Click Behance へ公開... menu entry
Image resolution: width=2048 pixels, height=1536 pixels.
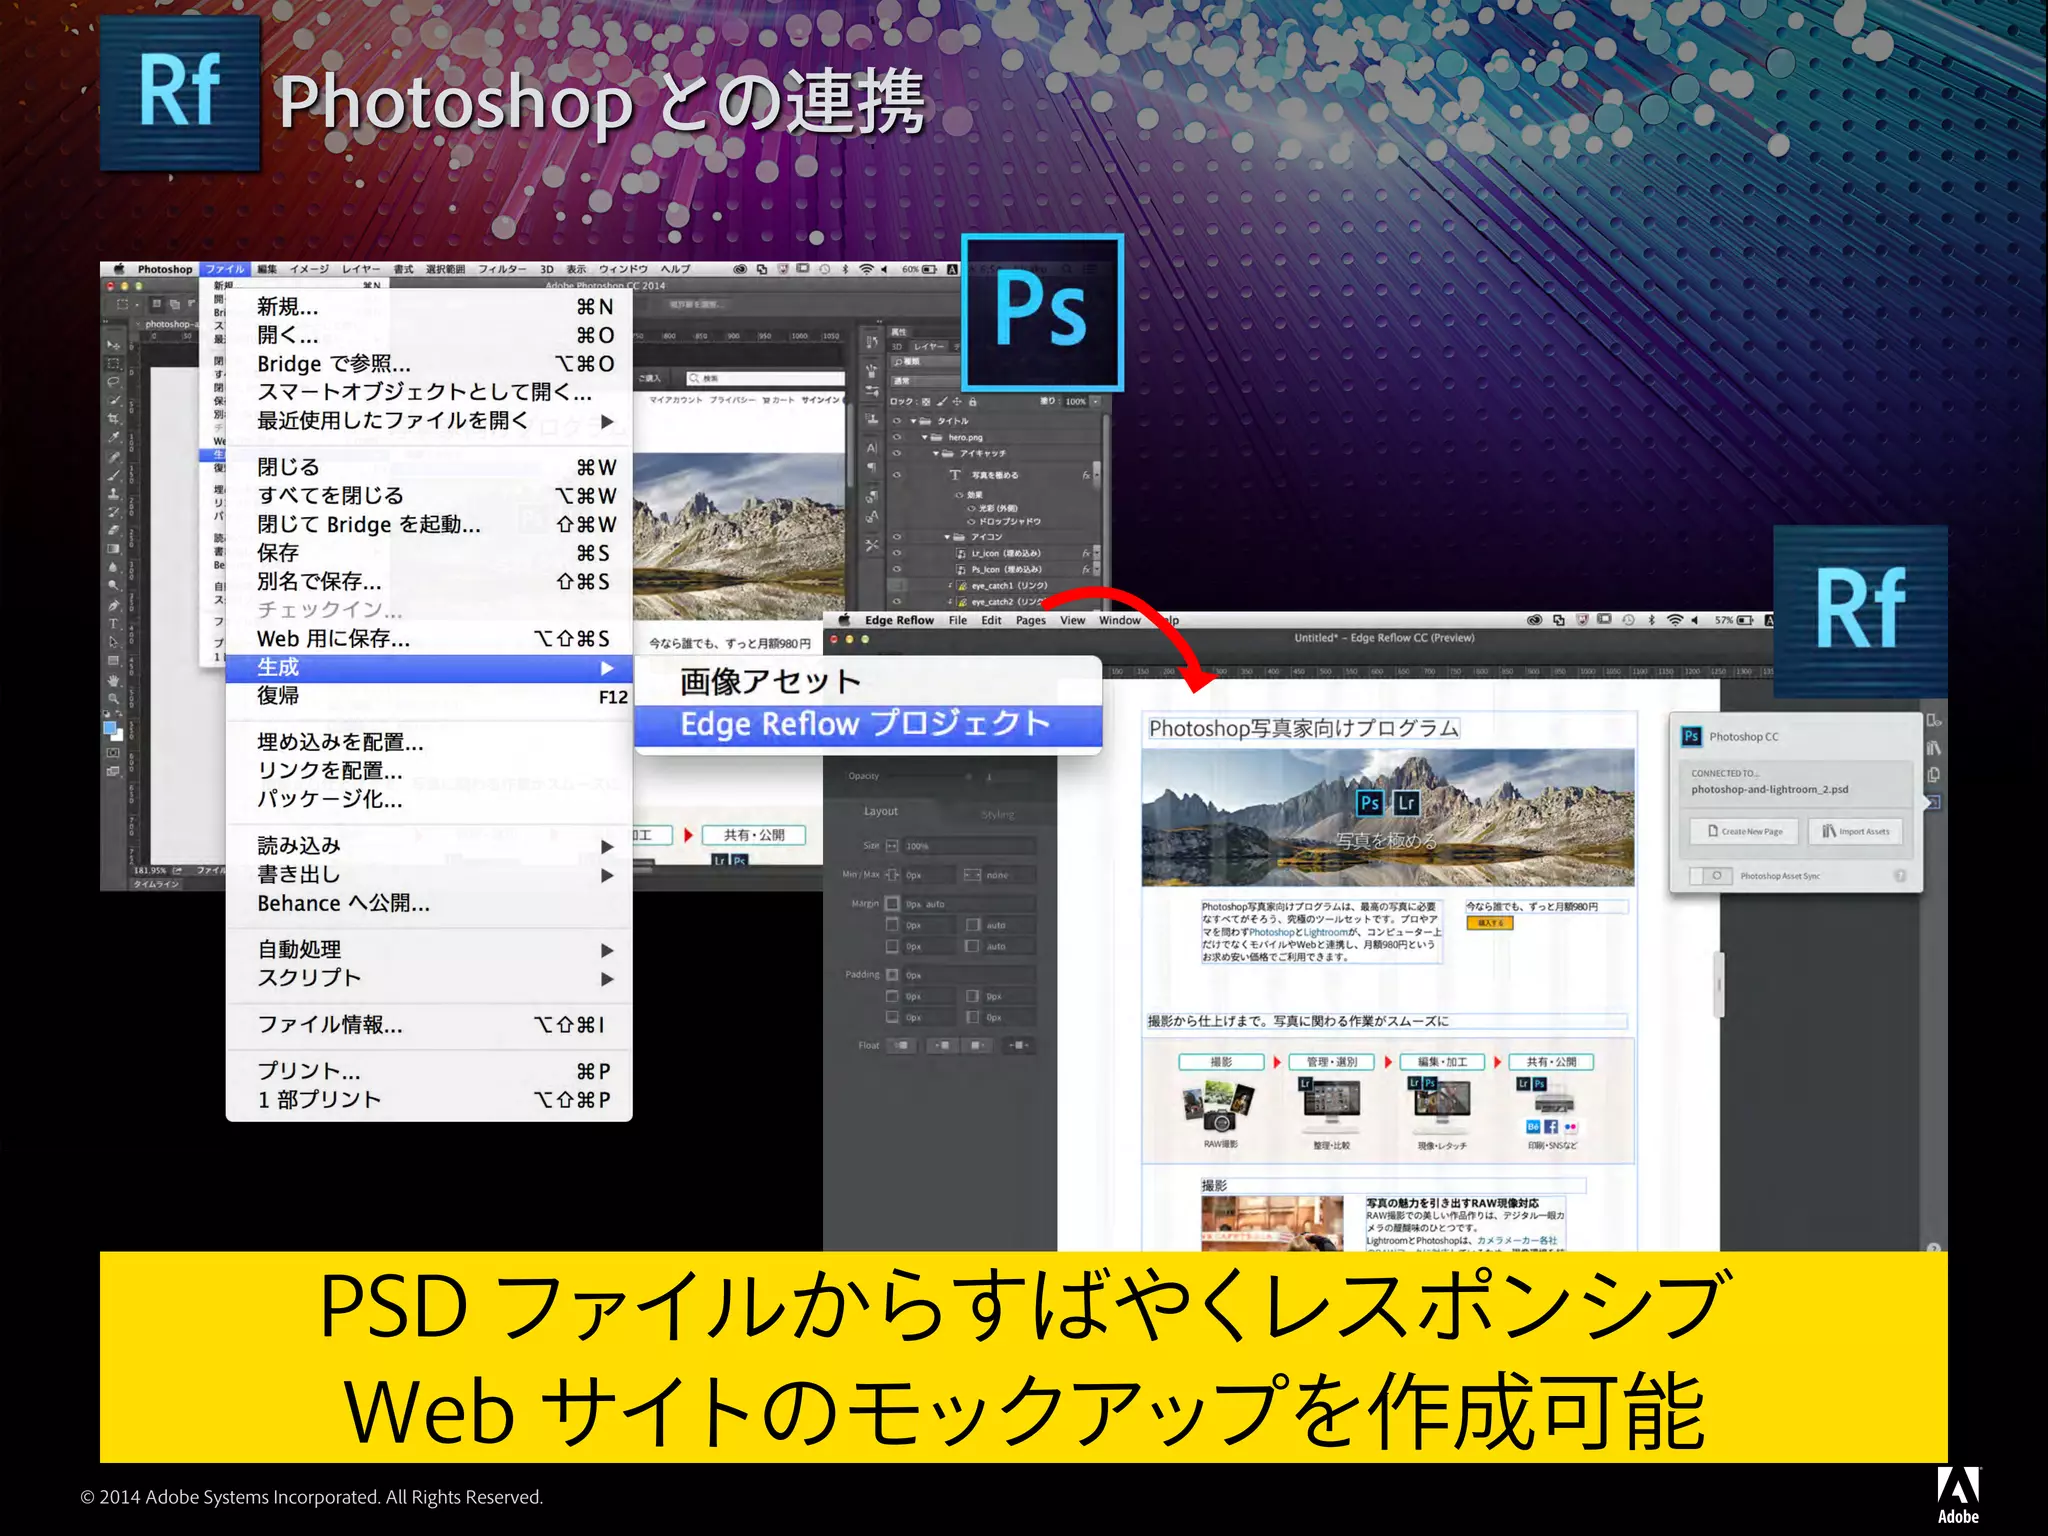click(x=429, y=904)
